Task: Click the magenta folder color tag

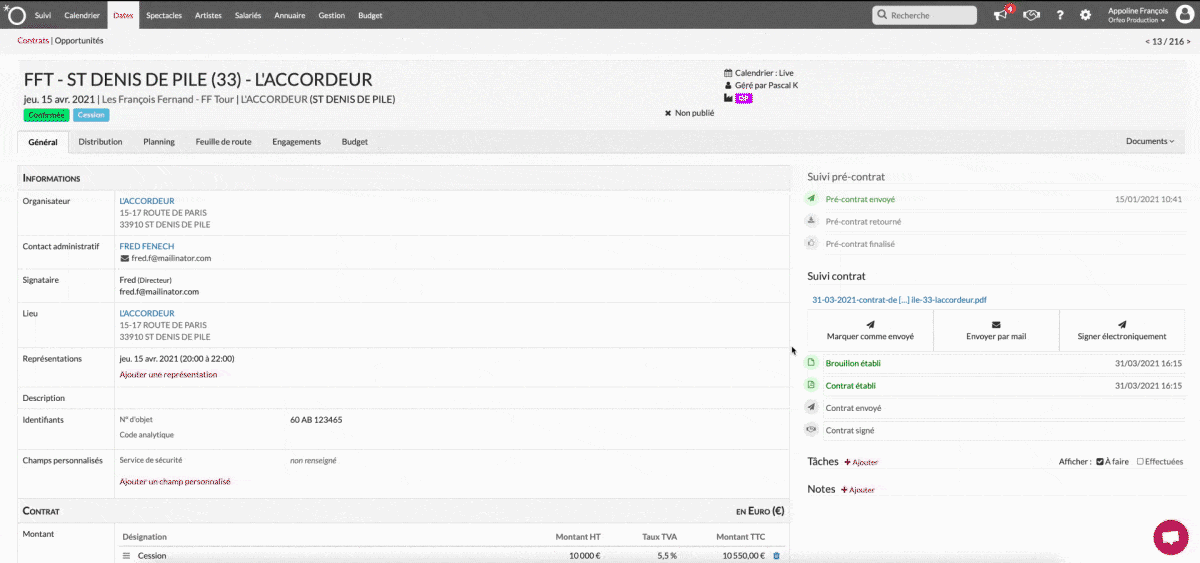Action: click(x=743, y=98)
